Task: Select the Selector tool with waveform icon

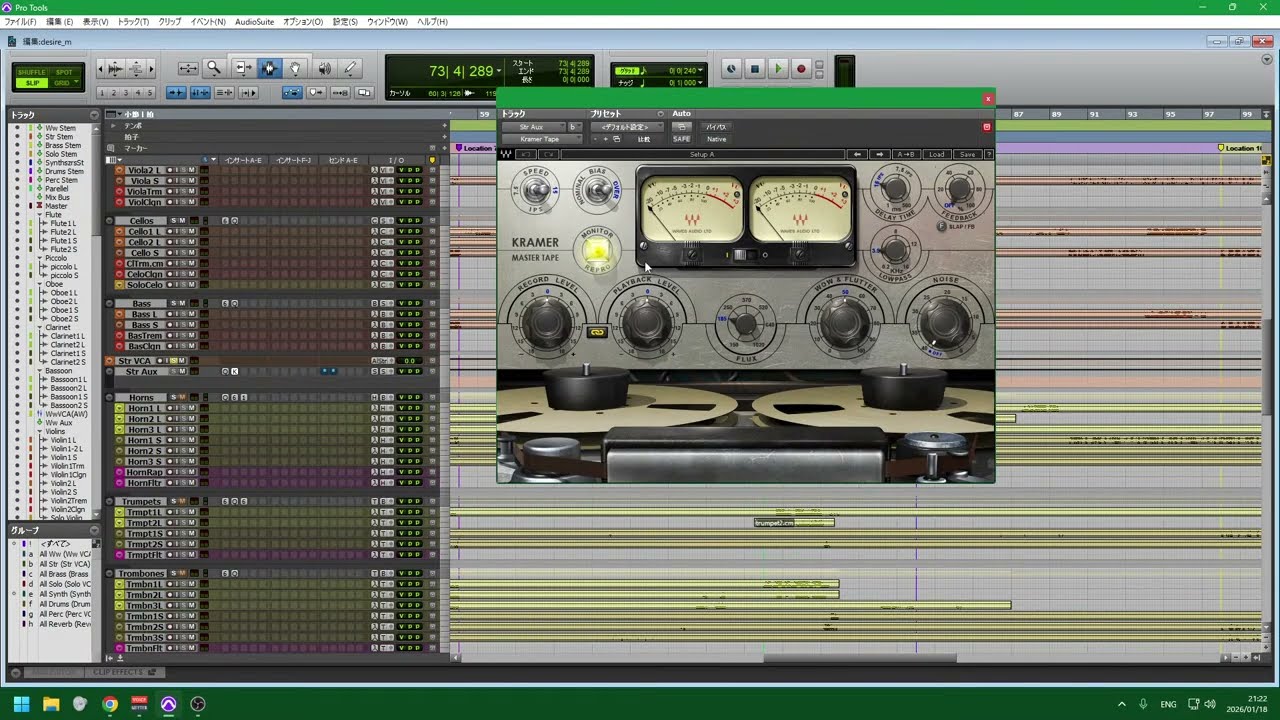Action: coord(269,68)
